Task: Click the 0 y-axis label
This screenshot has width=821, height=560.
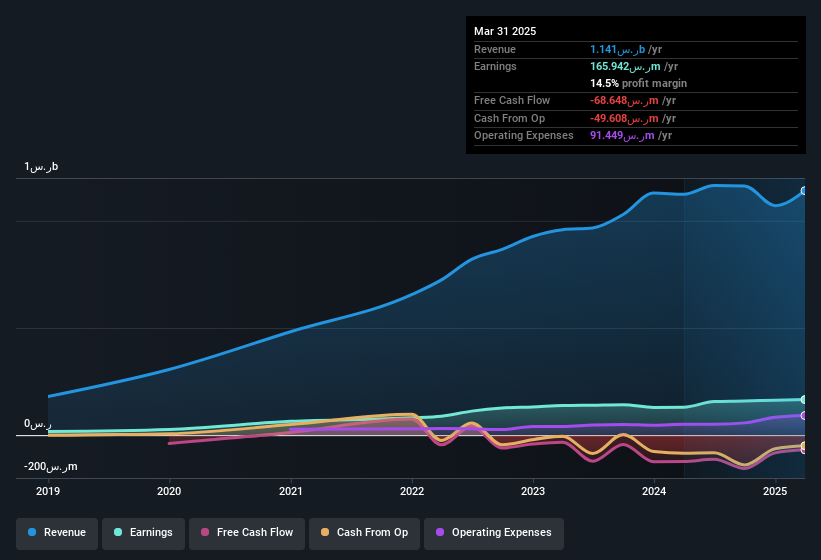Action: click(38, 423)
